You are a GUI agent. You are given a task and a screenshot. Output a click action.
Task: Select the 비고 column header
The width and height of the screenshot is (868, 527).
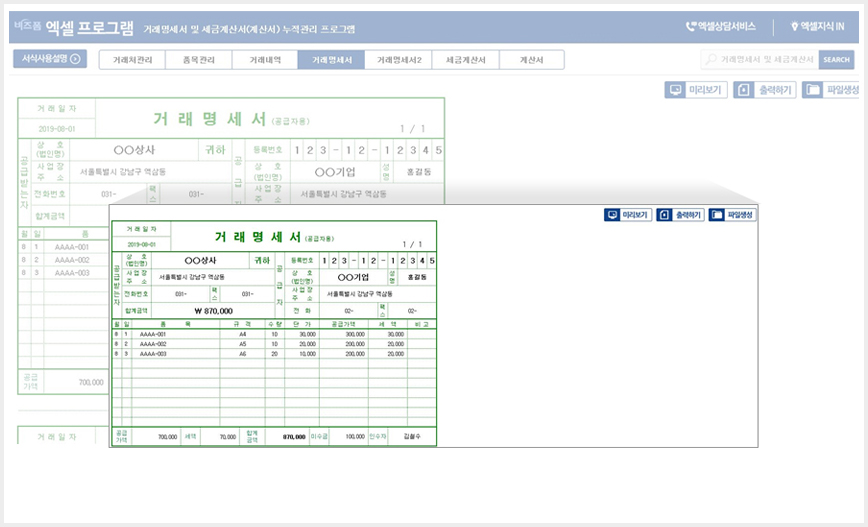(422, 324)
